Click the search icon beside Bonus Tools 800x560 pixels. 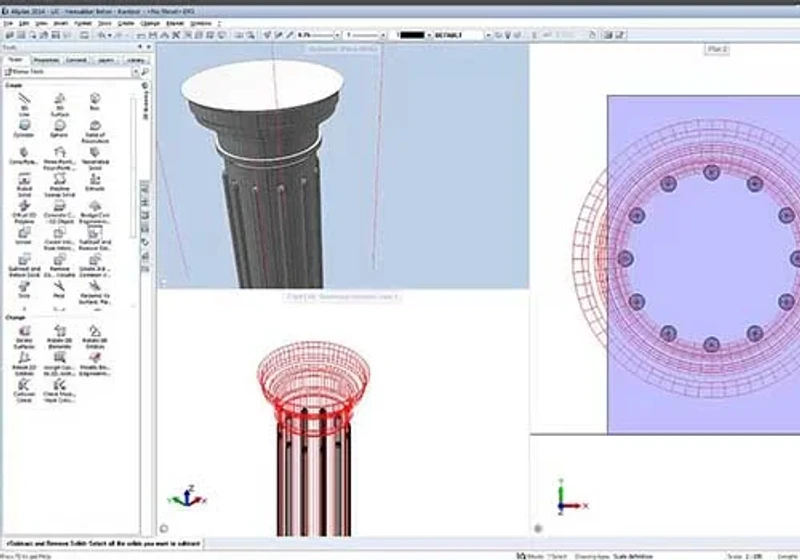pyautogui.click(x=145, y=72)
